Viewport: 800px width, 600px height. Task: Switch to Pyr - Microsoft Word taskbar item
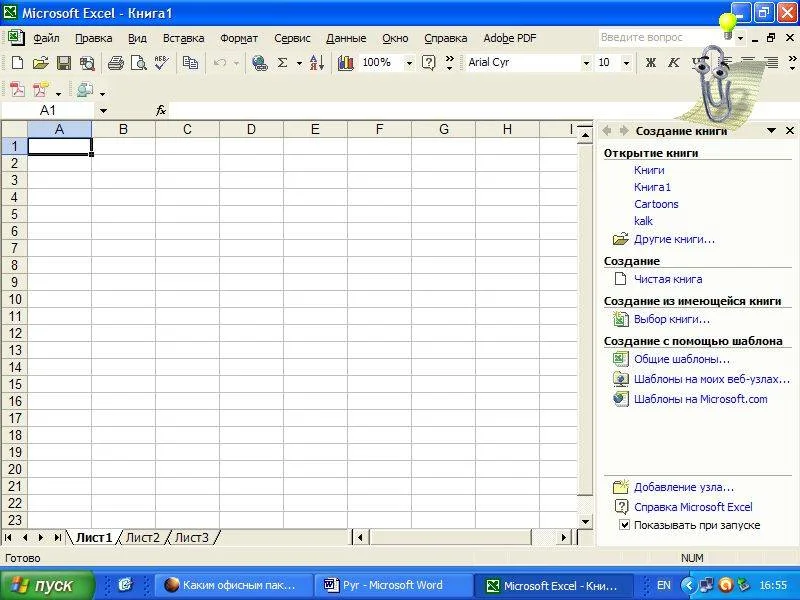[x=393, y=585]
